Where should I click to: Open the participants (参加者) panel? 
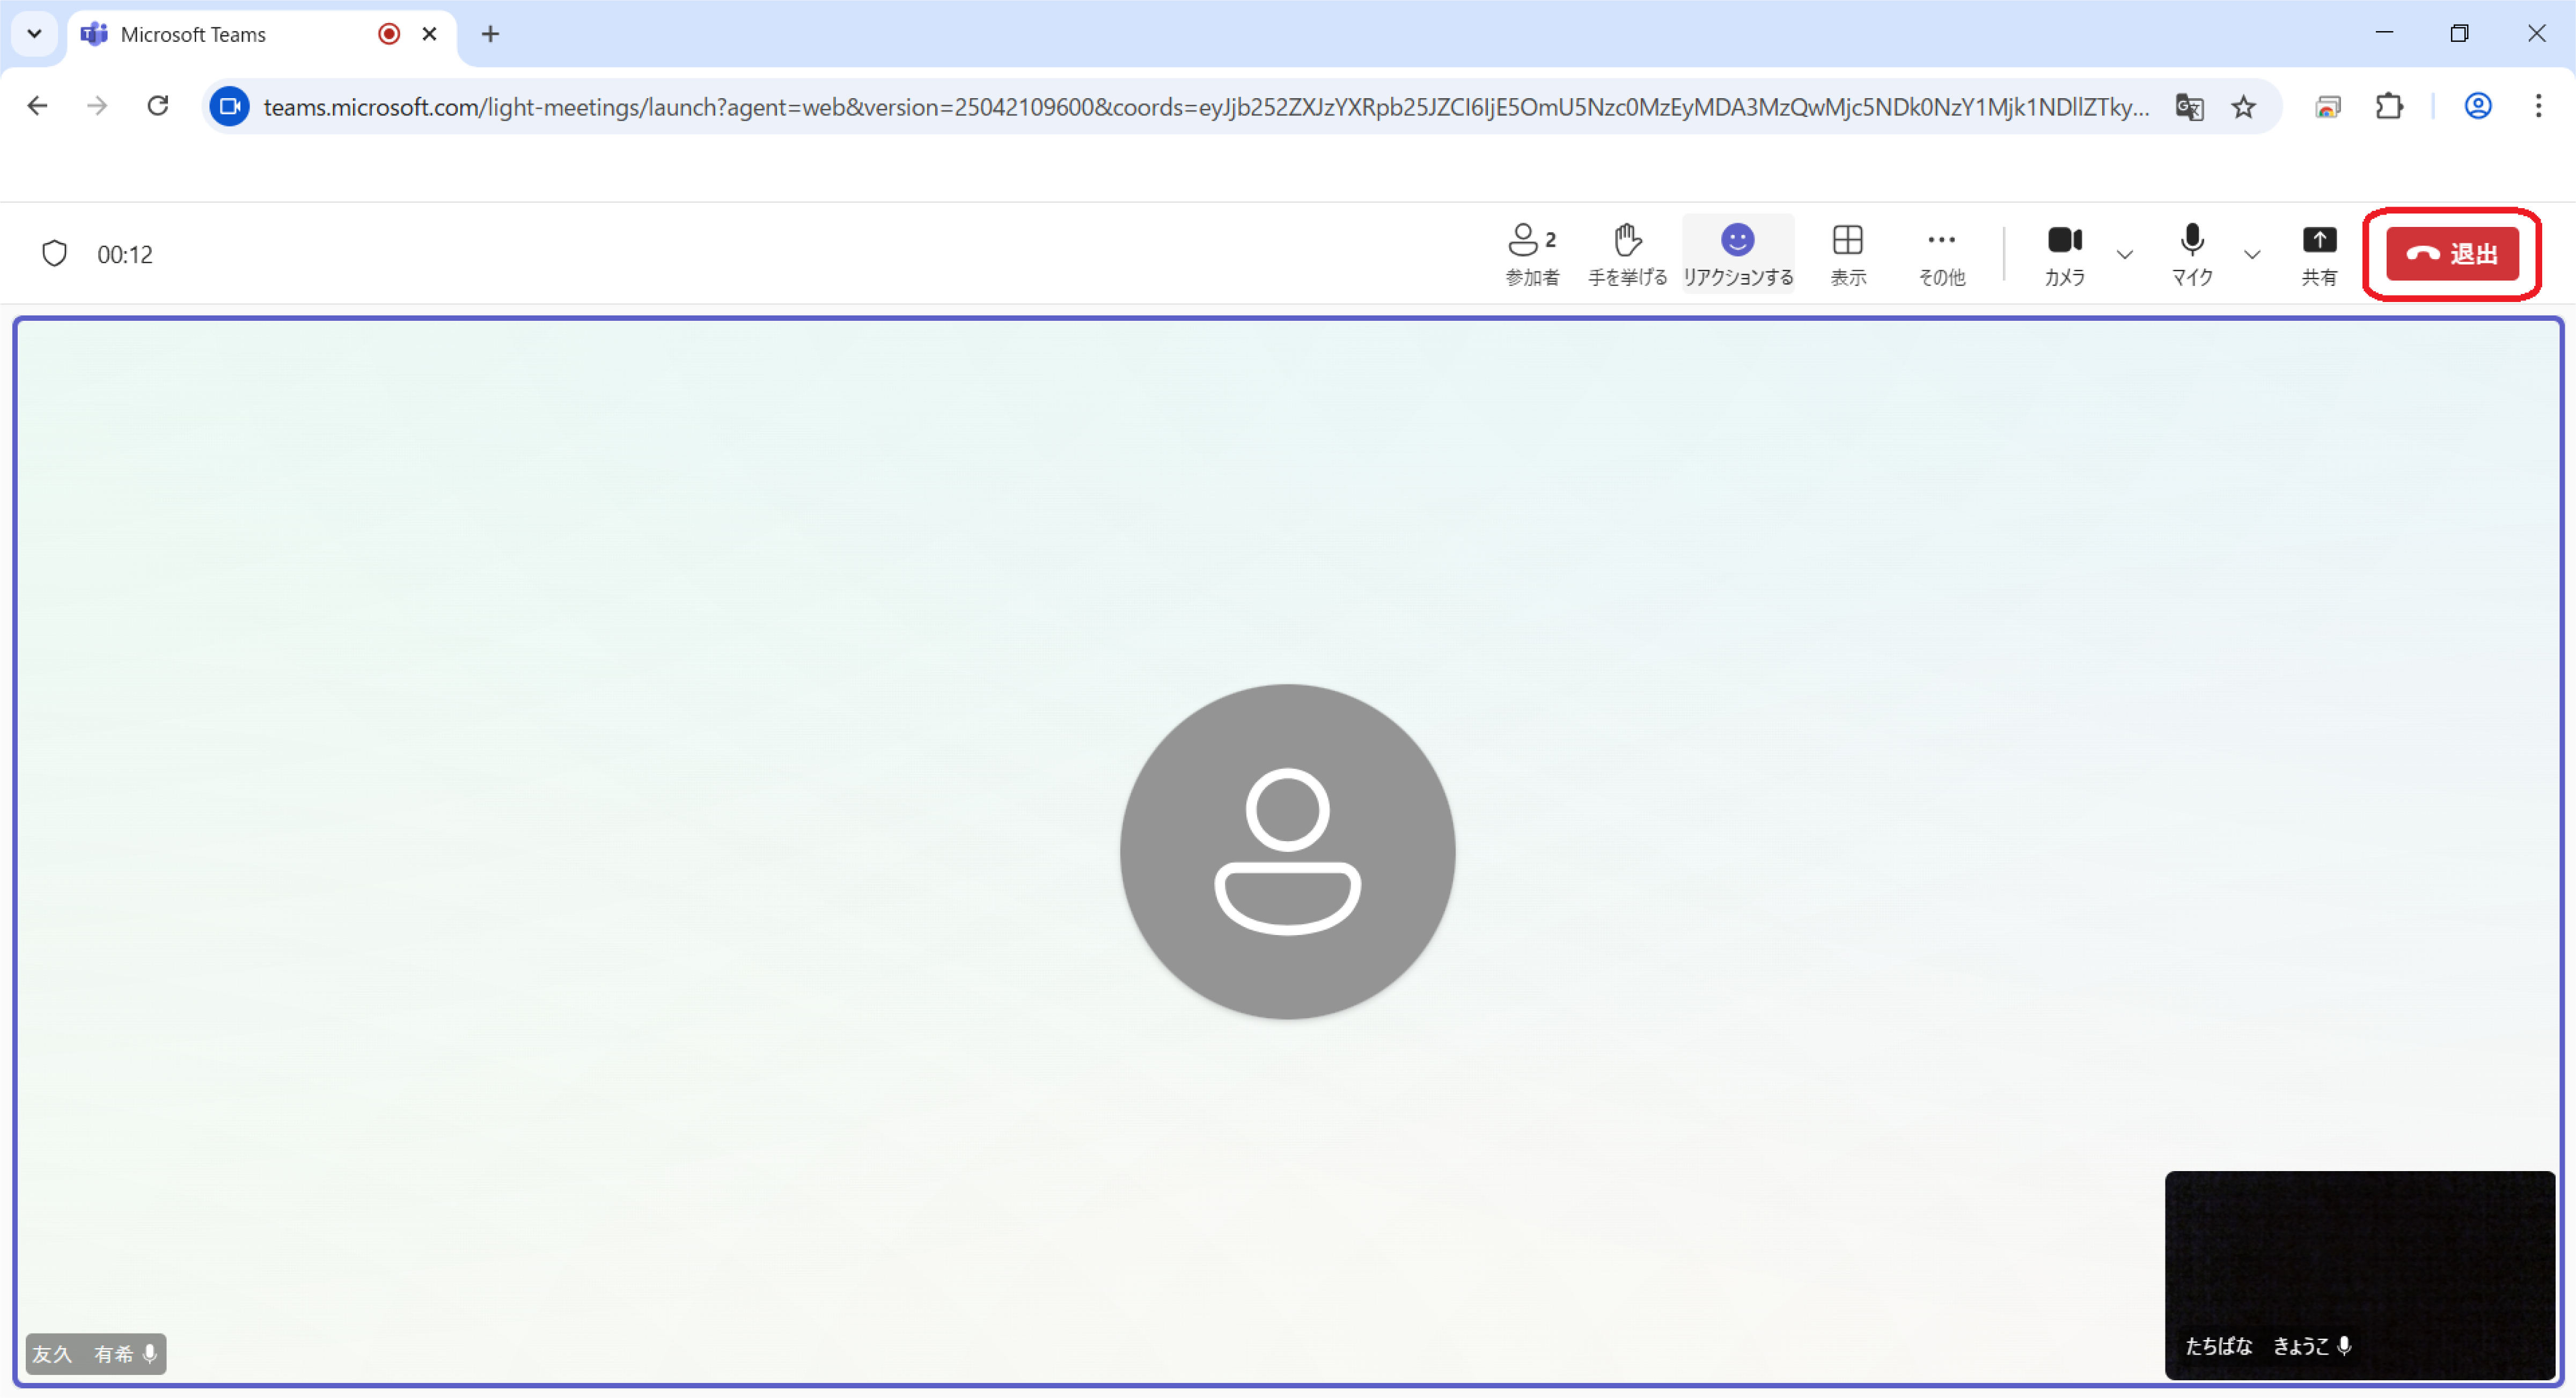pyautogui.click(x=1532, y=254)
